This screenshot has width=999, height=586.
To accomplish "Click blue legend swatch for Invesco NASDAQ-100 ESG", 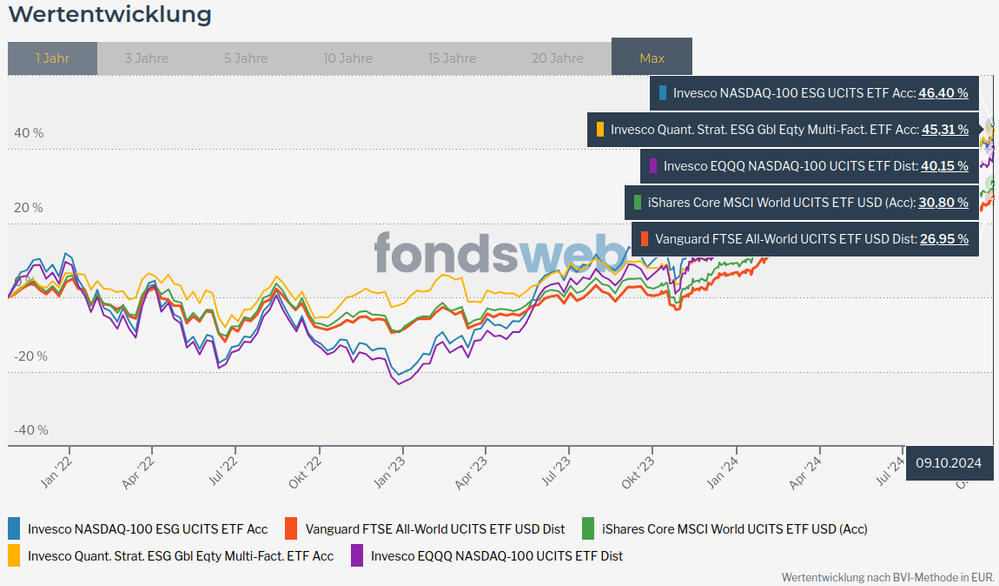I will tap(14, 529).
